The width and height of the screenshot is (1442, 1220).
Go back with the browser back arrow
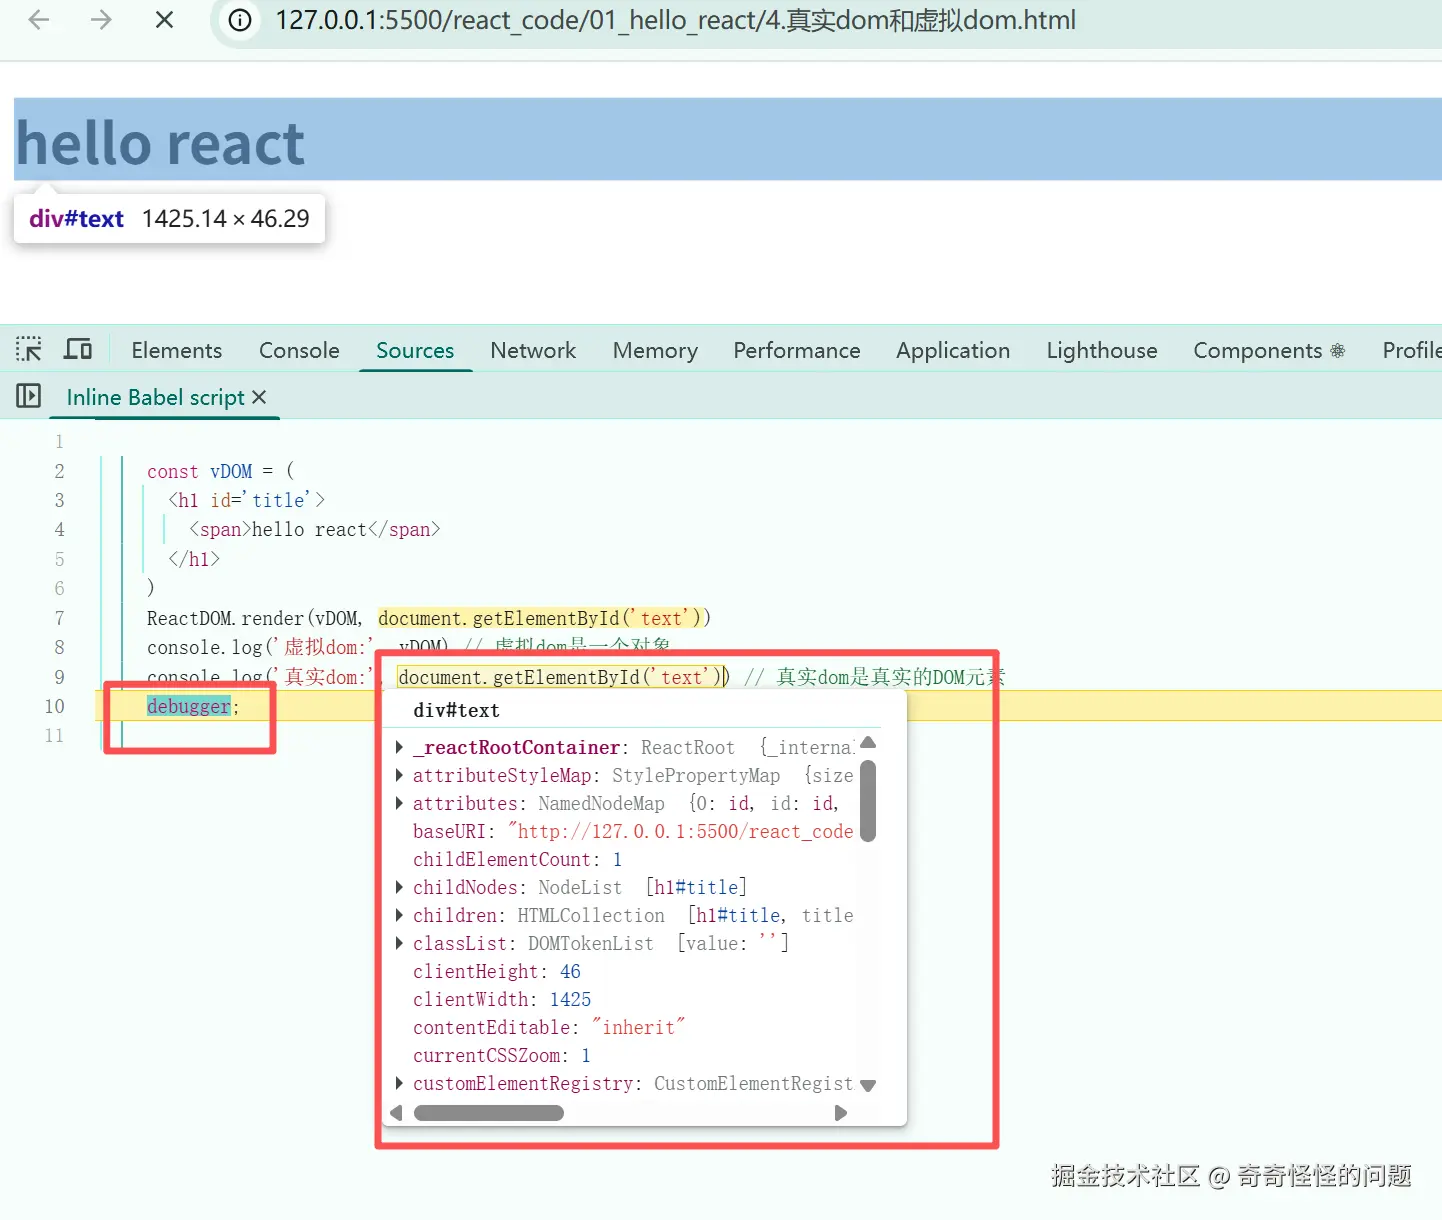point(39,20)
